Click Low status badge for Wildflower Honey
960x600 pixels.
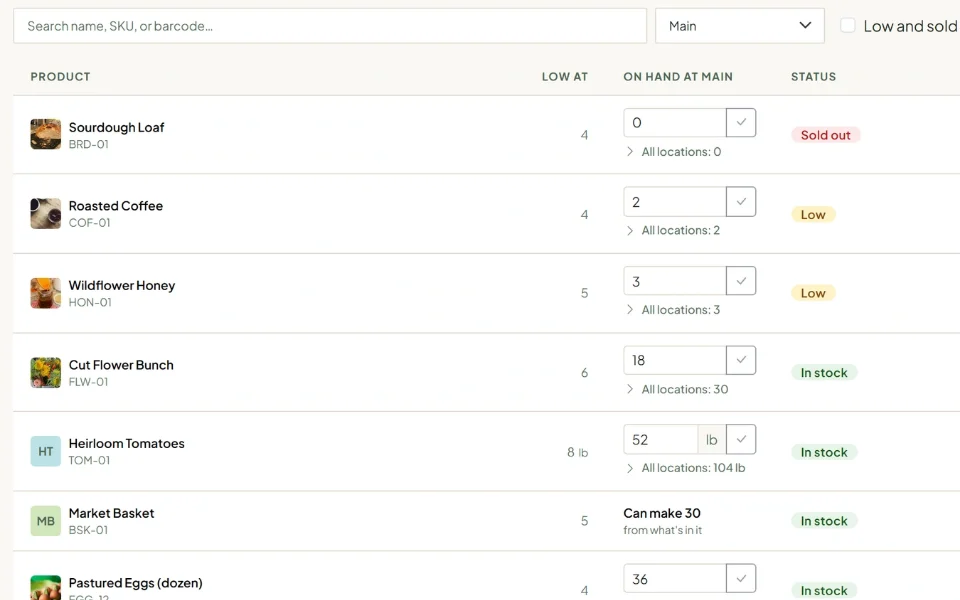click(813, 293)
